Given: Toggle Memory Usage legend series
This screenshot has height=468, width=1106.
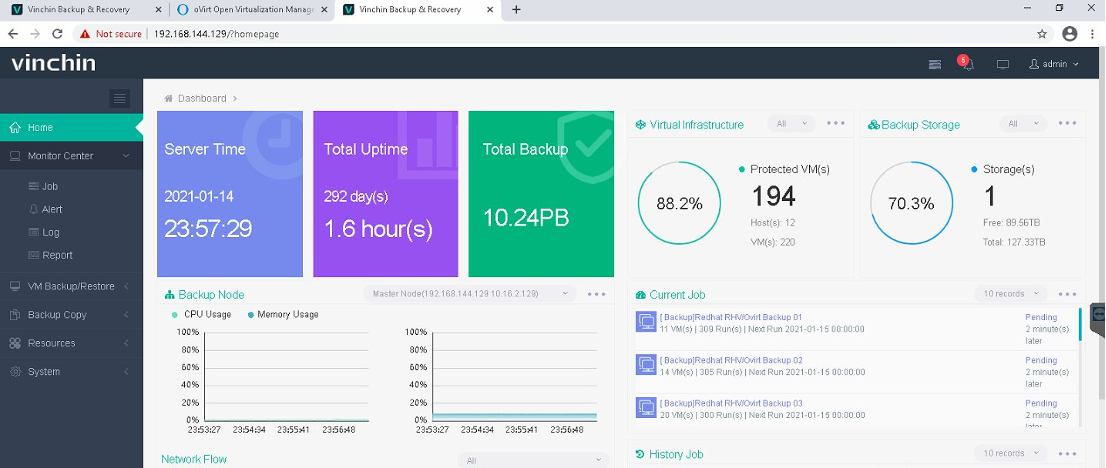Looking at the screenshot, I should [x=282, y=314].
